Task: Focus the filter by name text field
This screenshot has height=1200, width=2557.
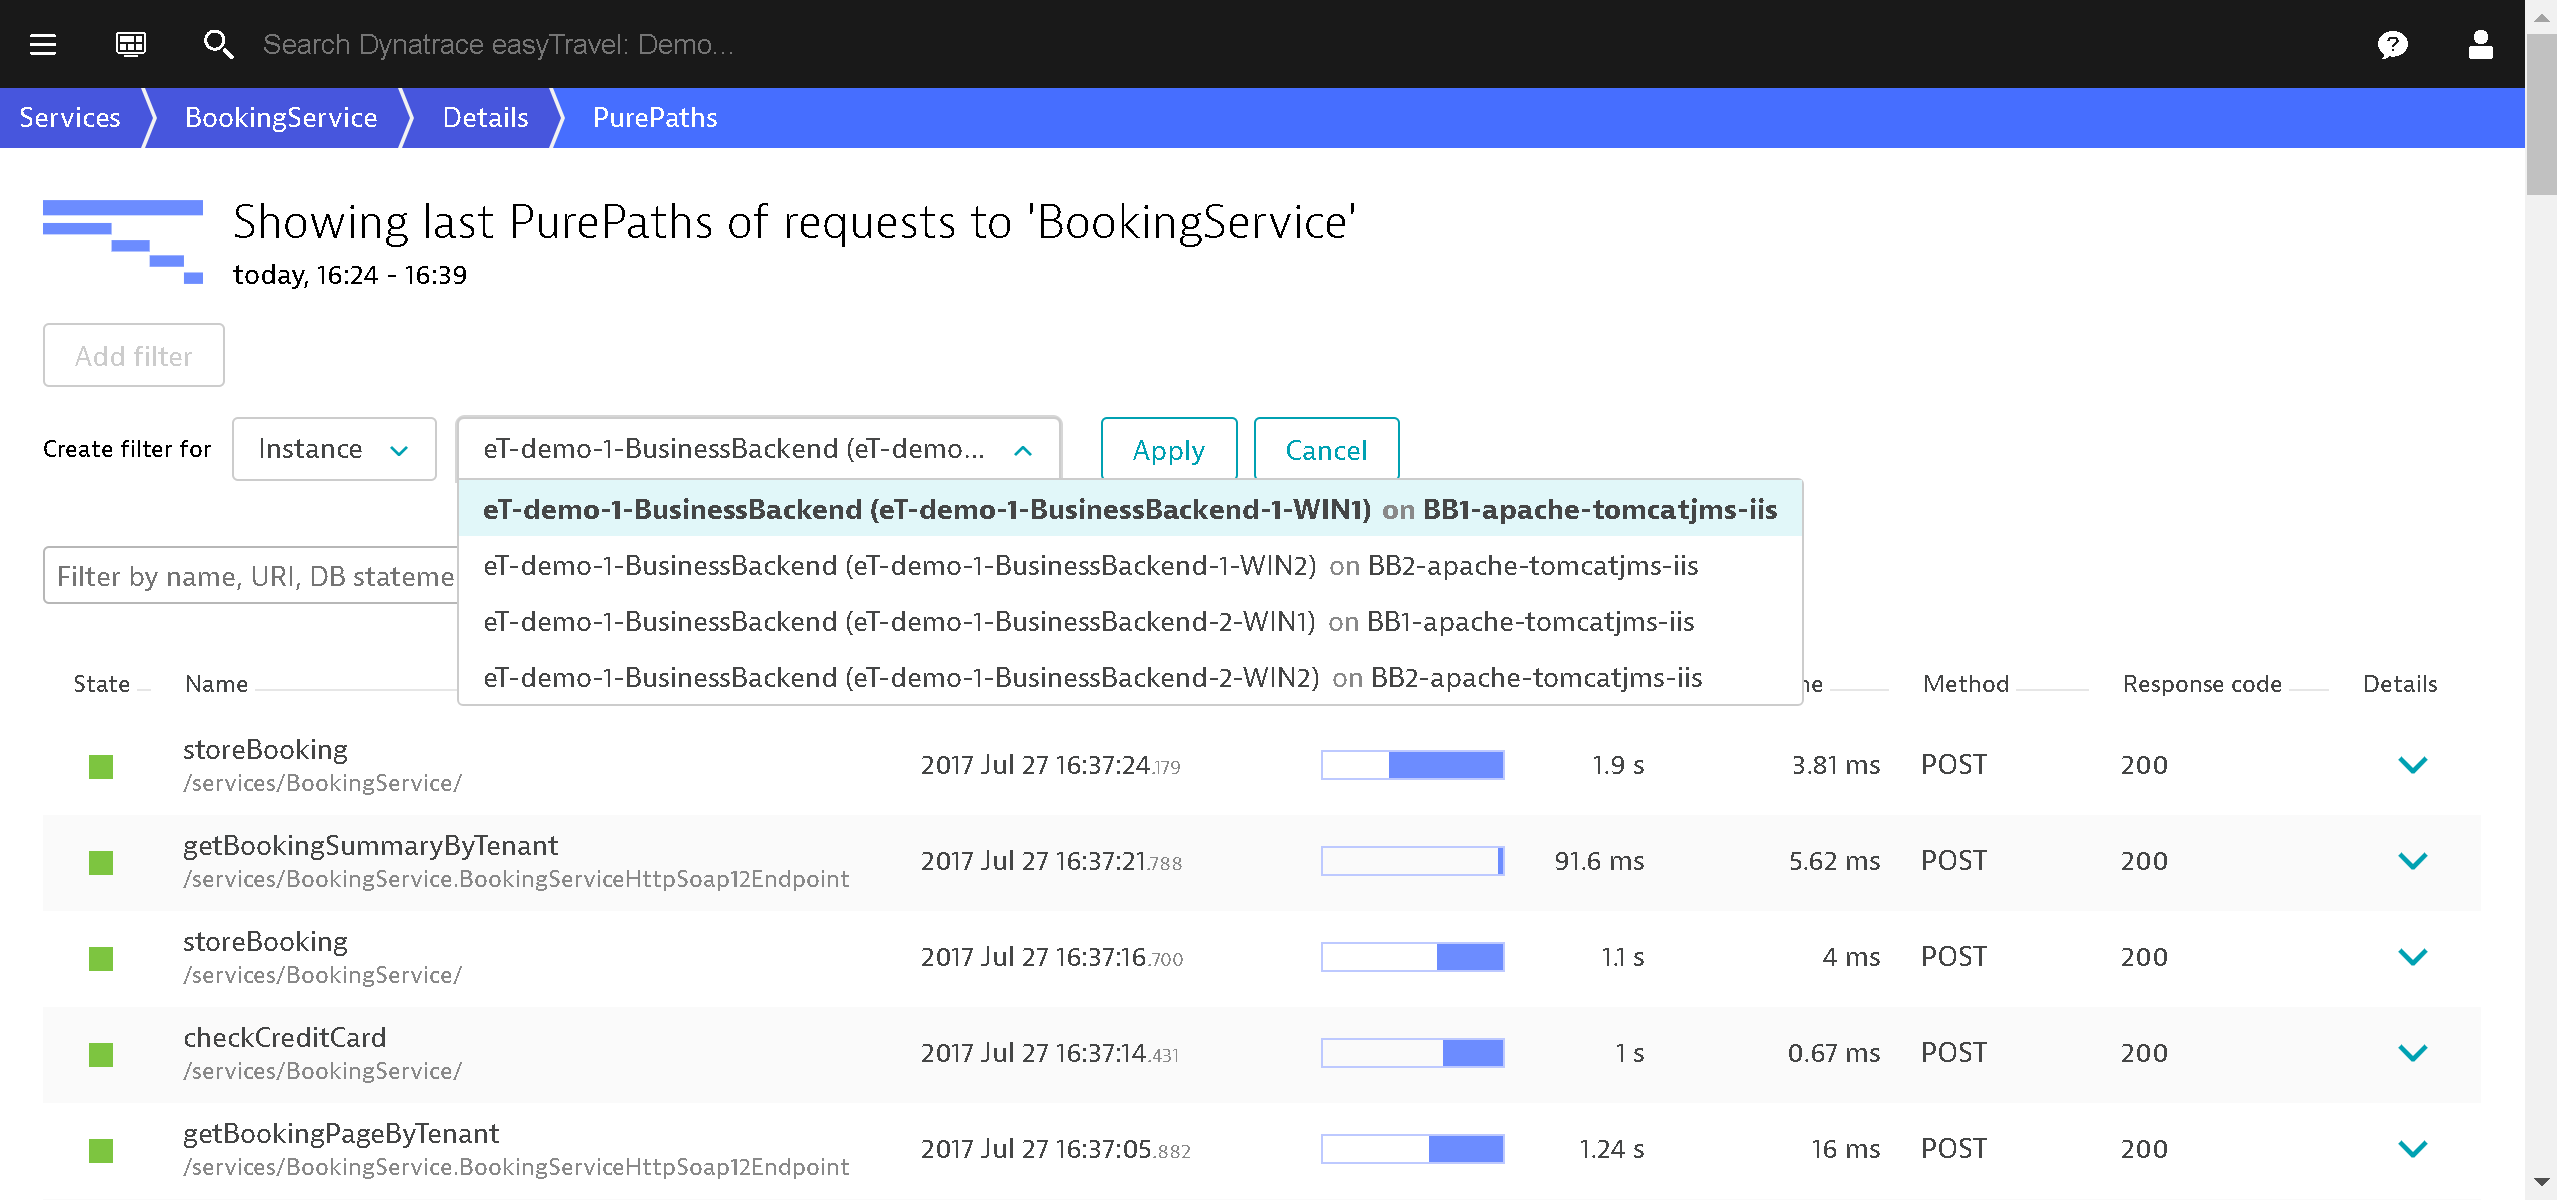Action: point(250,576)
